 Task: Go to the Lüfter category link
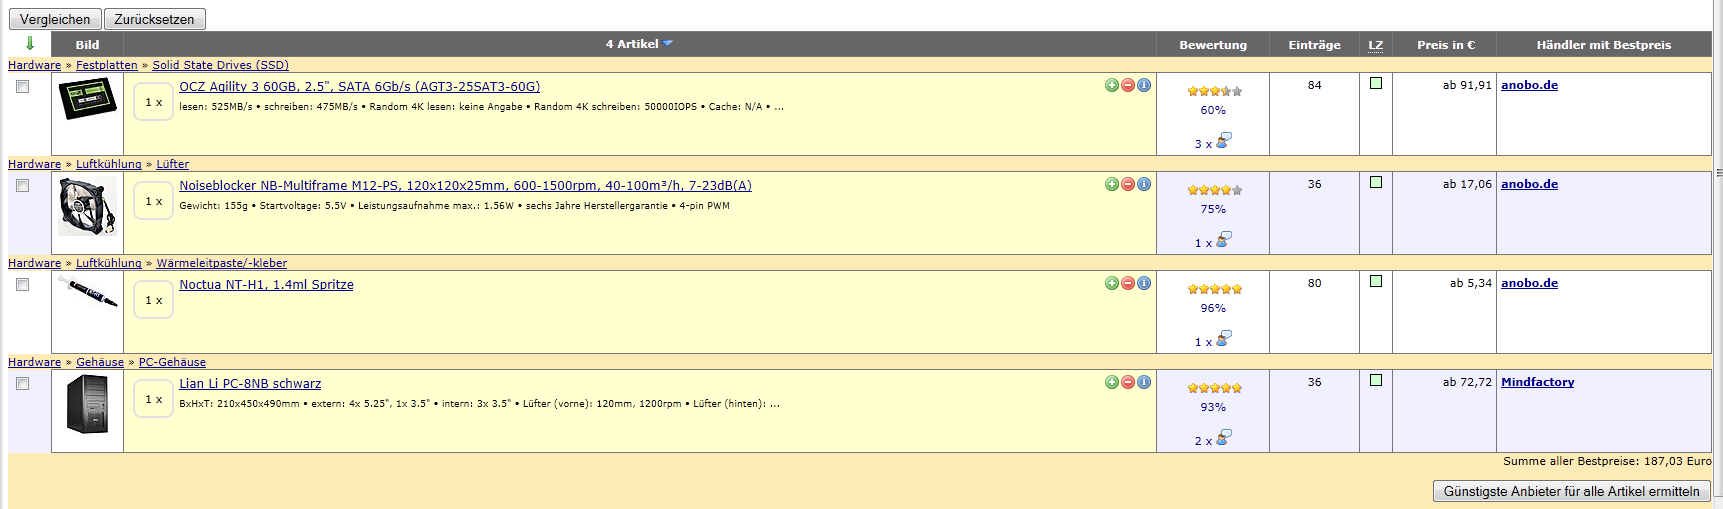[x=172, y=164]
